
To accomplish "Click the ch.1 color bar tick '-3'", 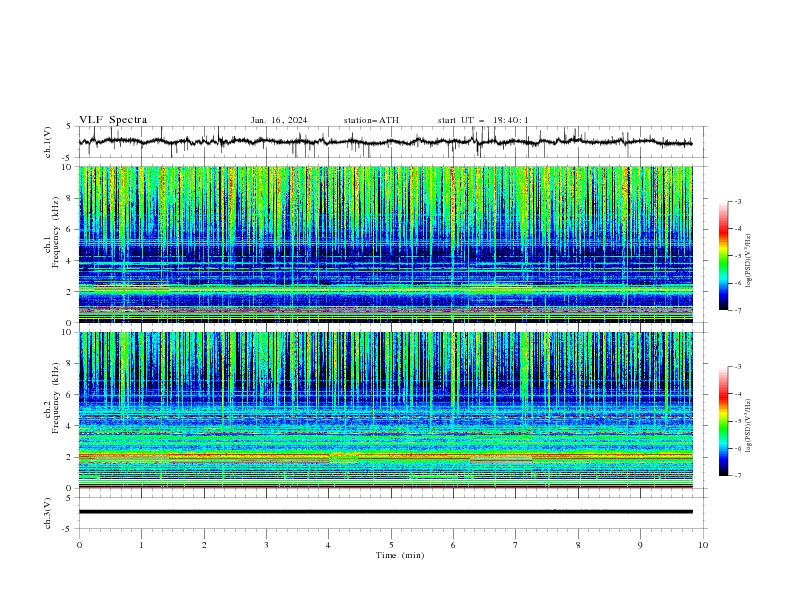I will [738, 201].
